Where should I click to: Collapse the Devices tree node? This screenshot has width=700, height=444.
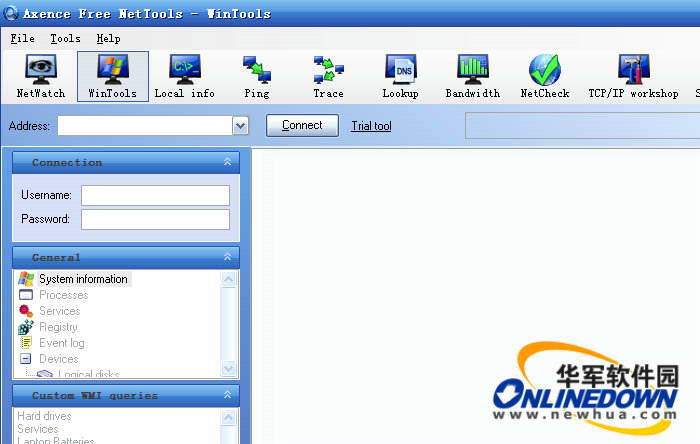(x=25, y=358)
